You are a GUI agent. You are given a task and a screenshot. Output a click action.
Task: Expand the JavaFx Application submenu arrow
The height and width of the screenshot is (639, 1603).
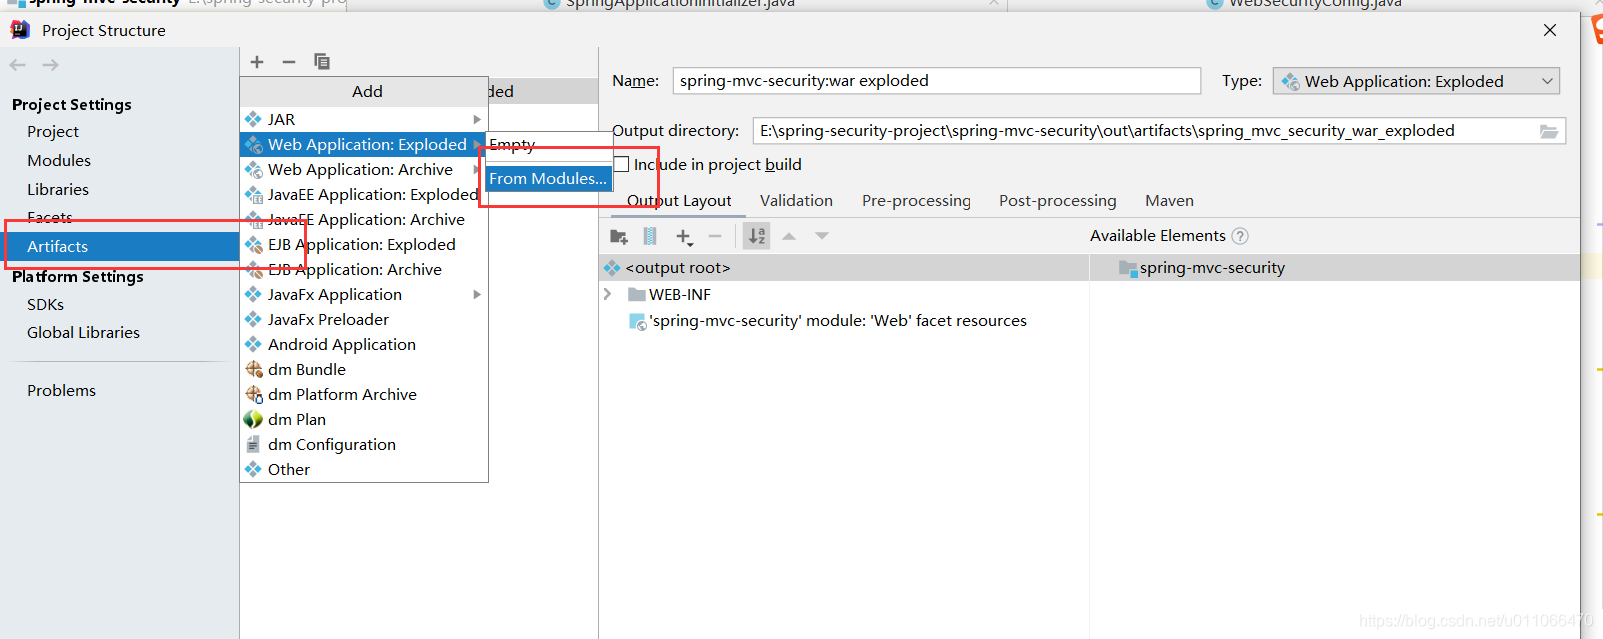477,294
